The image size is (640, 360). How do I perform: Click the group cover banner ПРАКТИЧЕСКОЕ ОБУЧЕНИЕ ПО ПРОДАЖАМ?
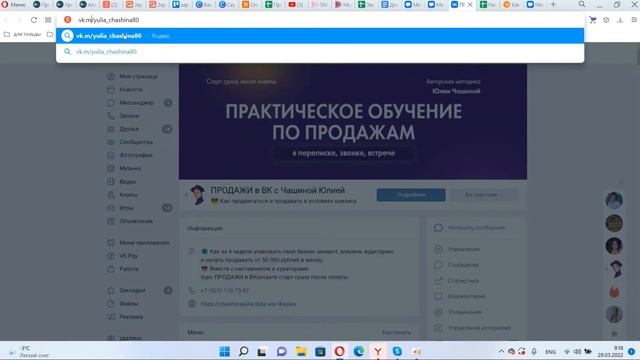pyautogui.click(x=353, y=122)
